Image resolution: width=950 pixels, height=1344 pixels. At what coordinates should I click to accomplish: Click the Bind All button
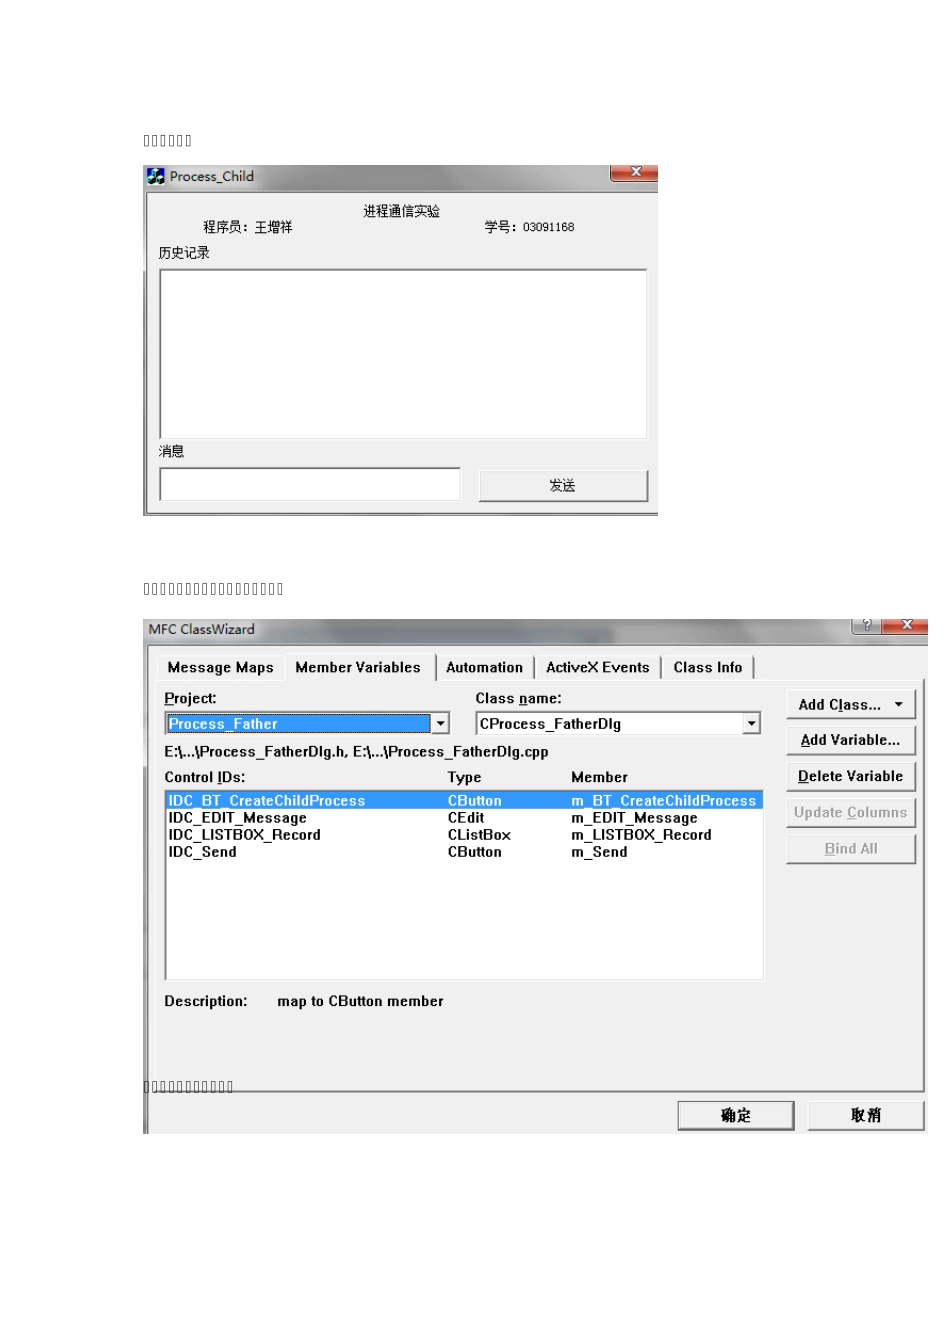coord(851,848)
